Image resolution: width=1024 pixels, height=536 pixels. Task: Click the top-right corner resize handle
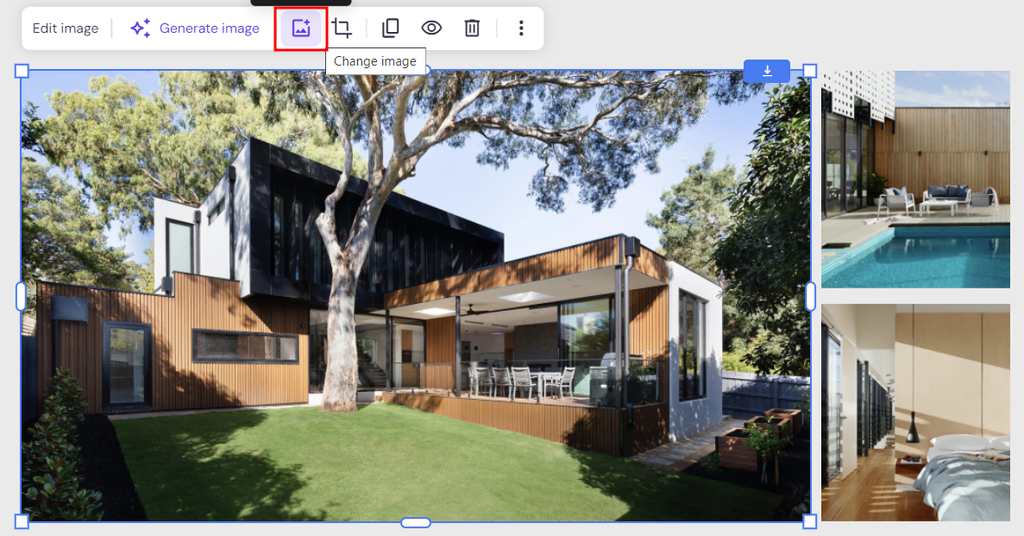[x=810, y=71]
